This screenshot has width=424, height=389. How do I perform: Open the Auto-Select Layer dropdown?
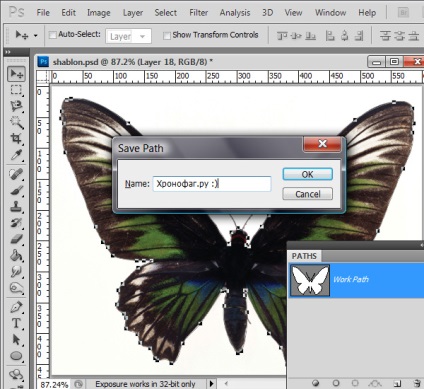point(128,36)
